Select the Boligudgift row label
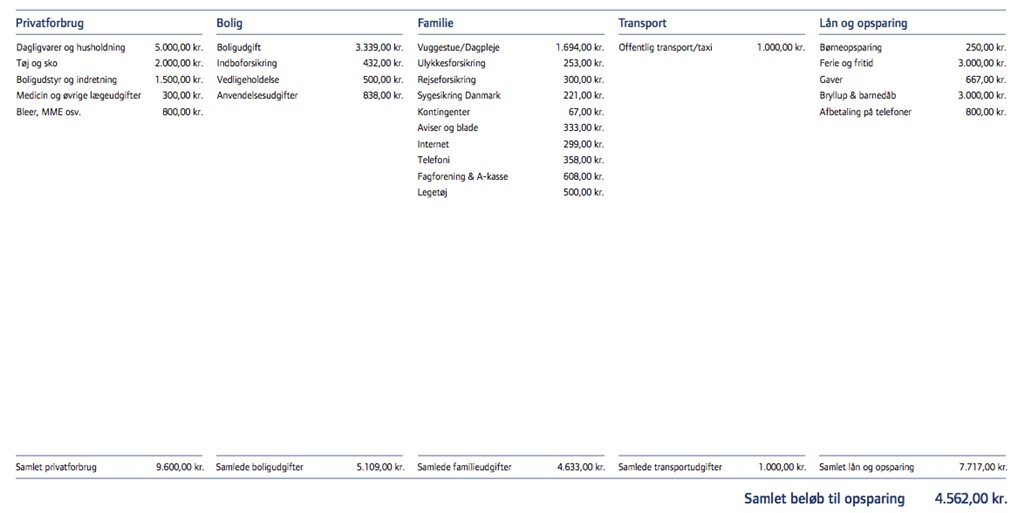This screenshot has width=1024, height=513. coord(238,48)
